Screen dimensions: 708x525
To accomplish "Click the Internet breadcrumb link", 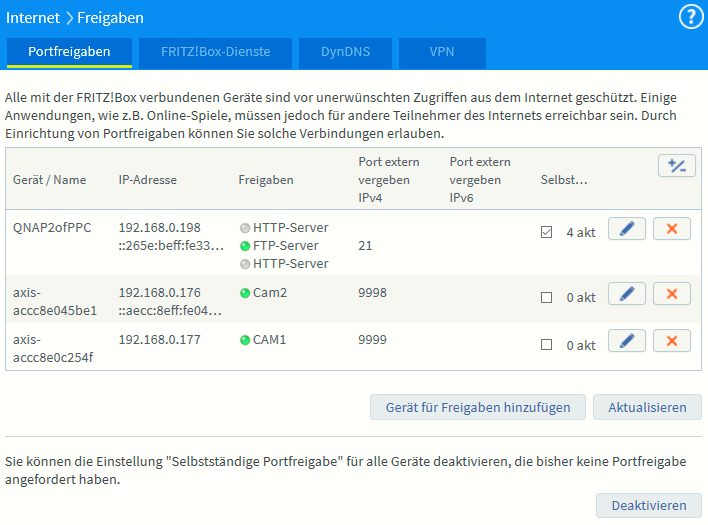I will pyautogui.click(x=32, y=17).
